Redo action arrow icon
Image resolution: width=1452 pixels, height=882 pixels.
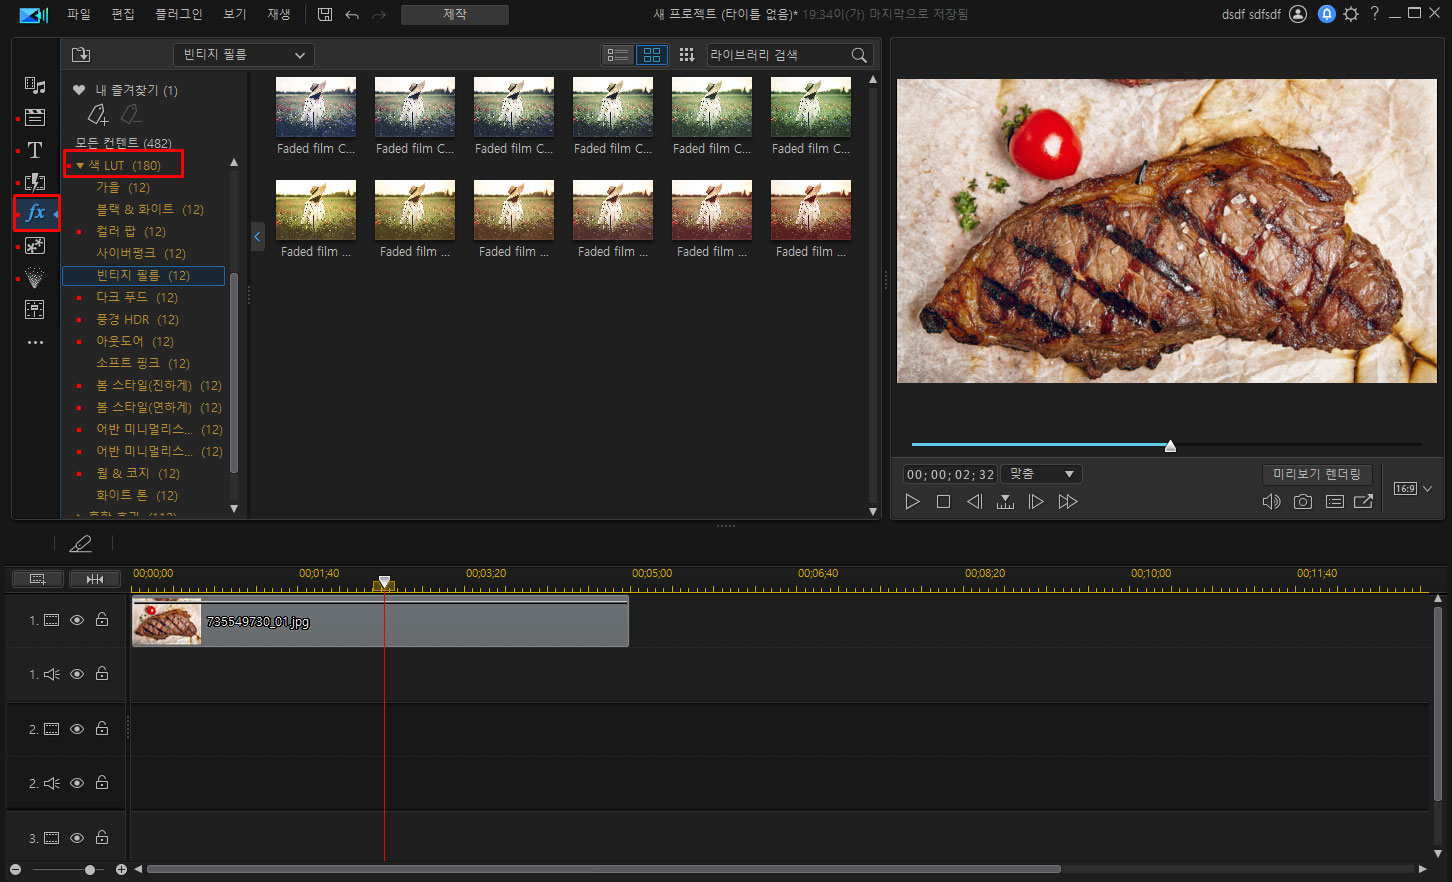point(379,14)
